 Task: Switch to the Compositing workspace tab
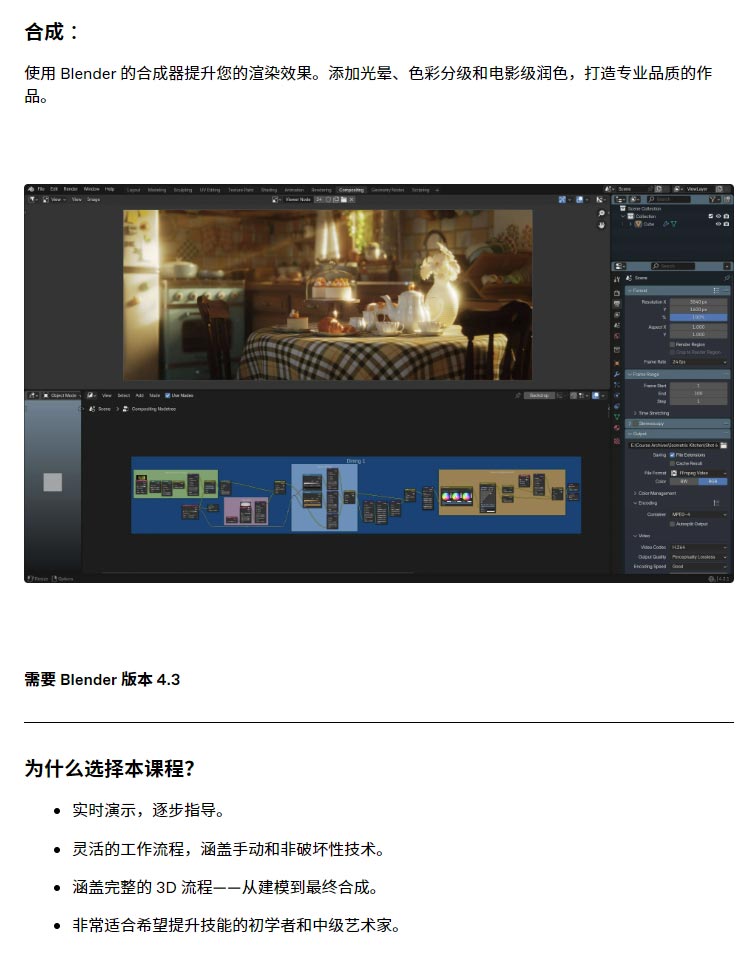351,189
